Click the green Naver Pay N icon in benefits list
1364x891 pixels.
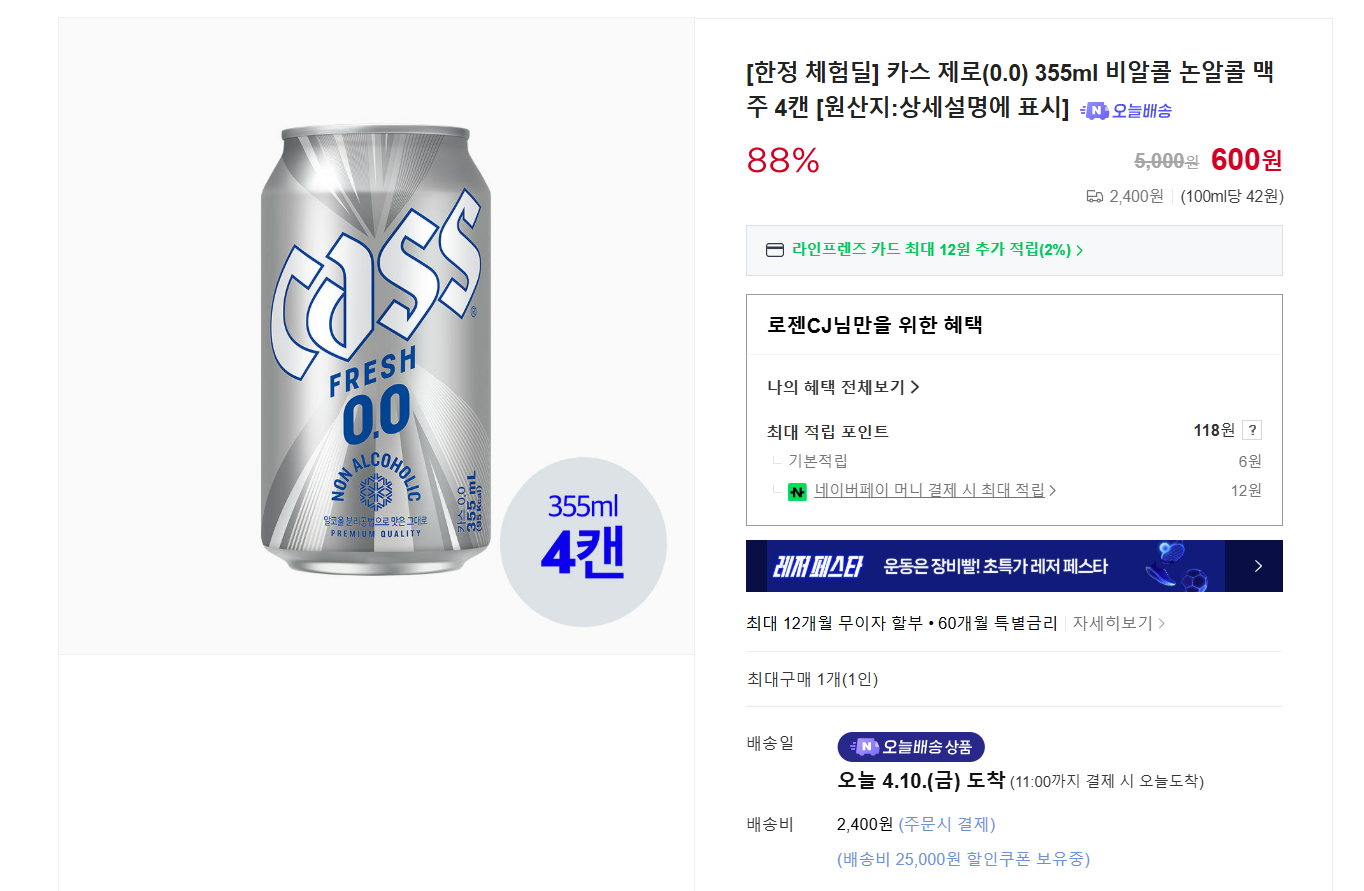pos(798,492)
